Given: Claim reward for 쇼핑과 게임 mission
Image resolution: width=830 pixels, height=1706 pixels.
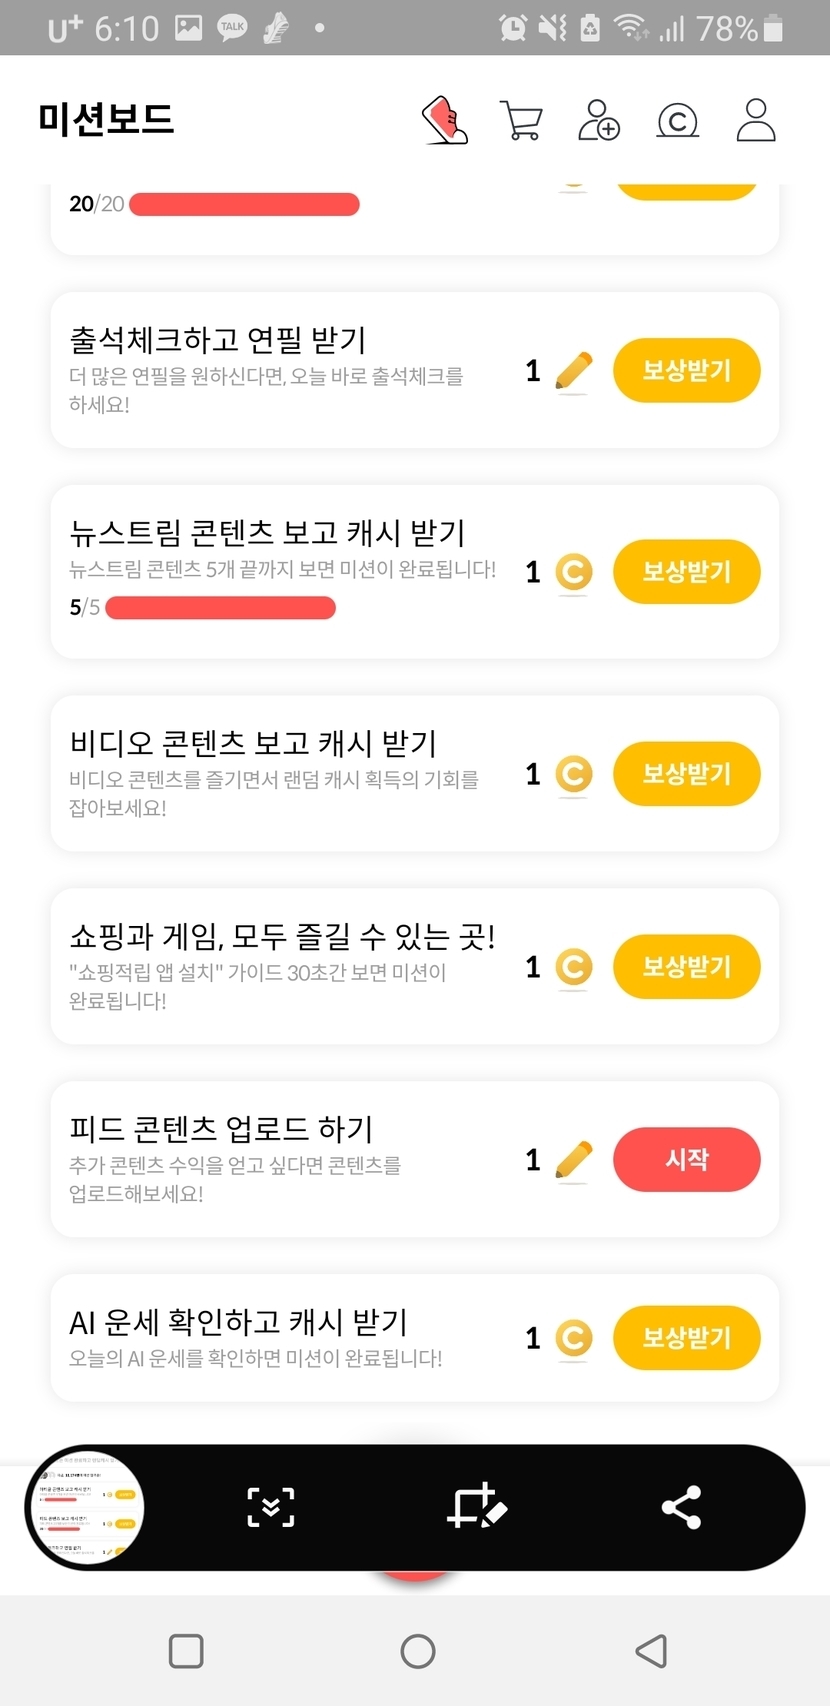Looking at the screenshot, I should point(686,967).
